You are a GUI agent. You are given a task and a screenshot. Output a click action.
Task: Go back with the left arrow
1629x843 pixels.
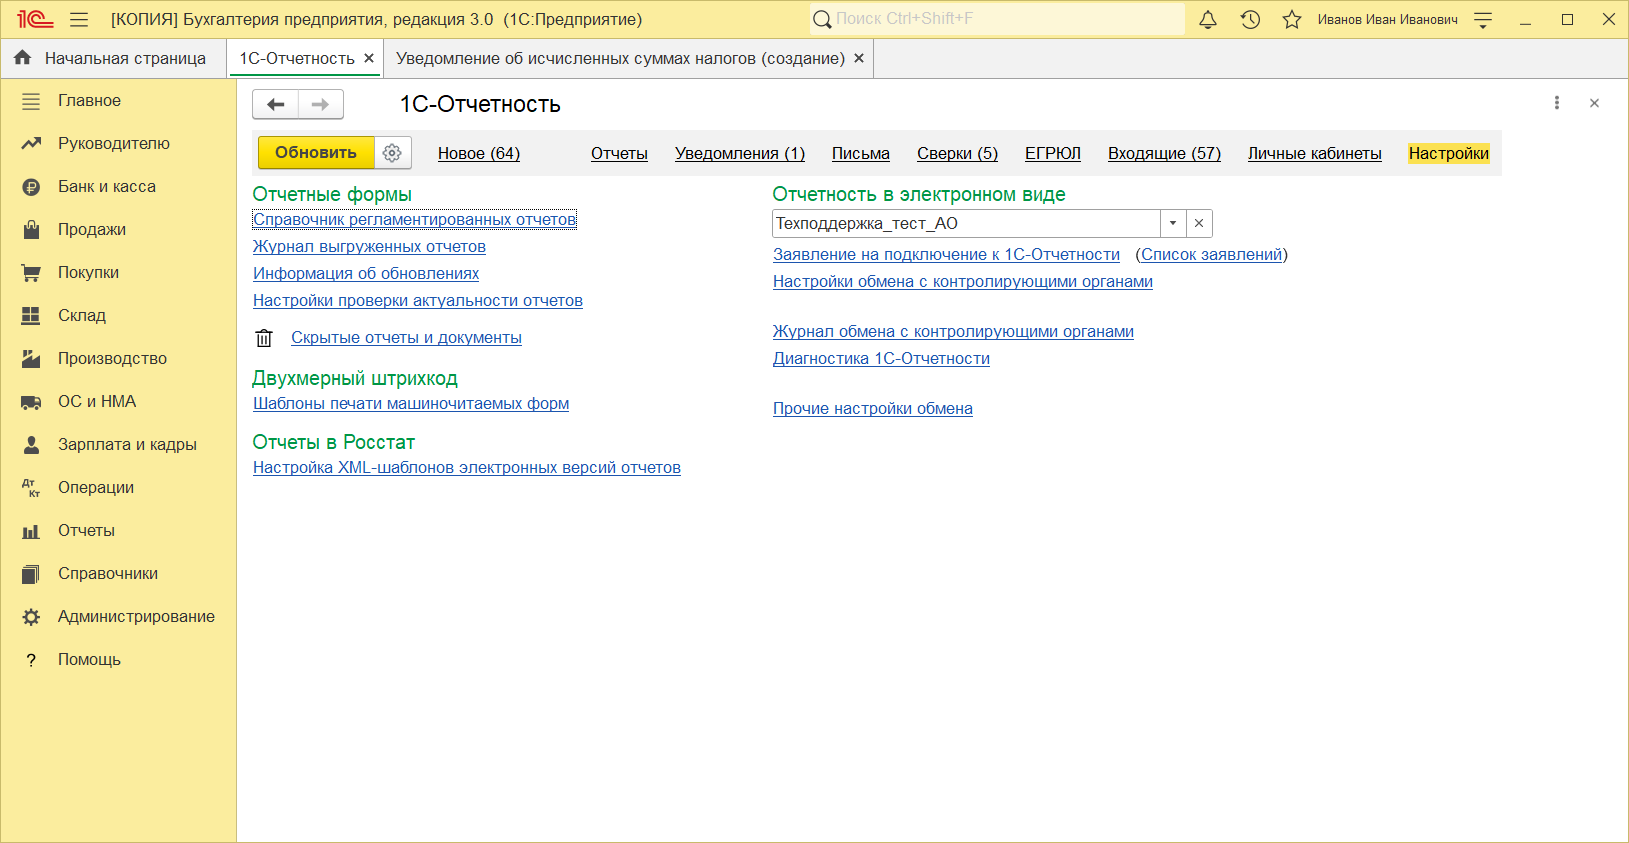[x=275, y=104]
